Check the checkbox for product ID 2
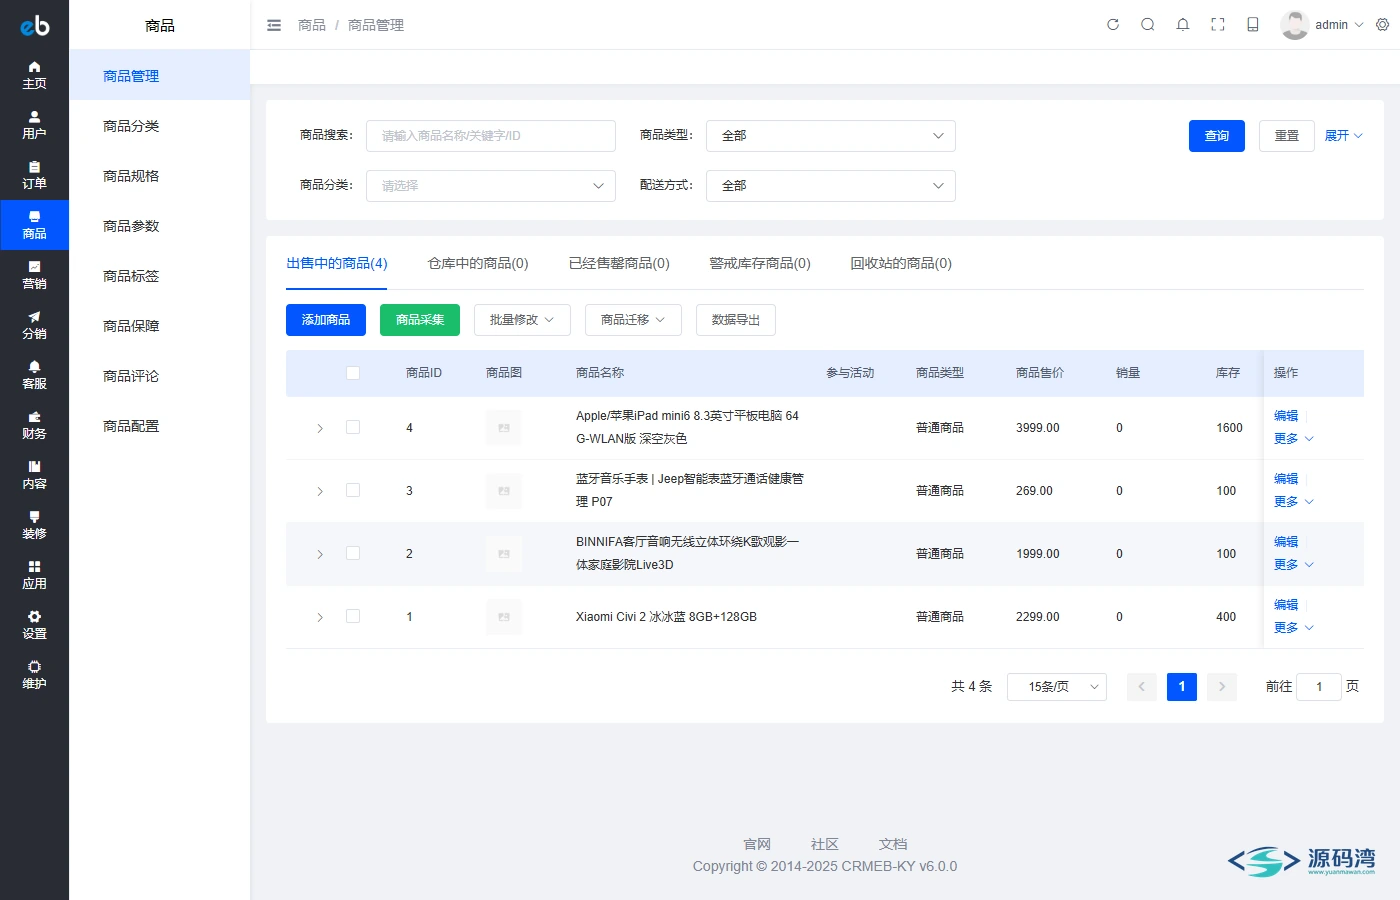 [353, 553]
